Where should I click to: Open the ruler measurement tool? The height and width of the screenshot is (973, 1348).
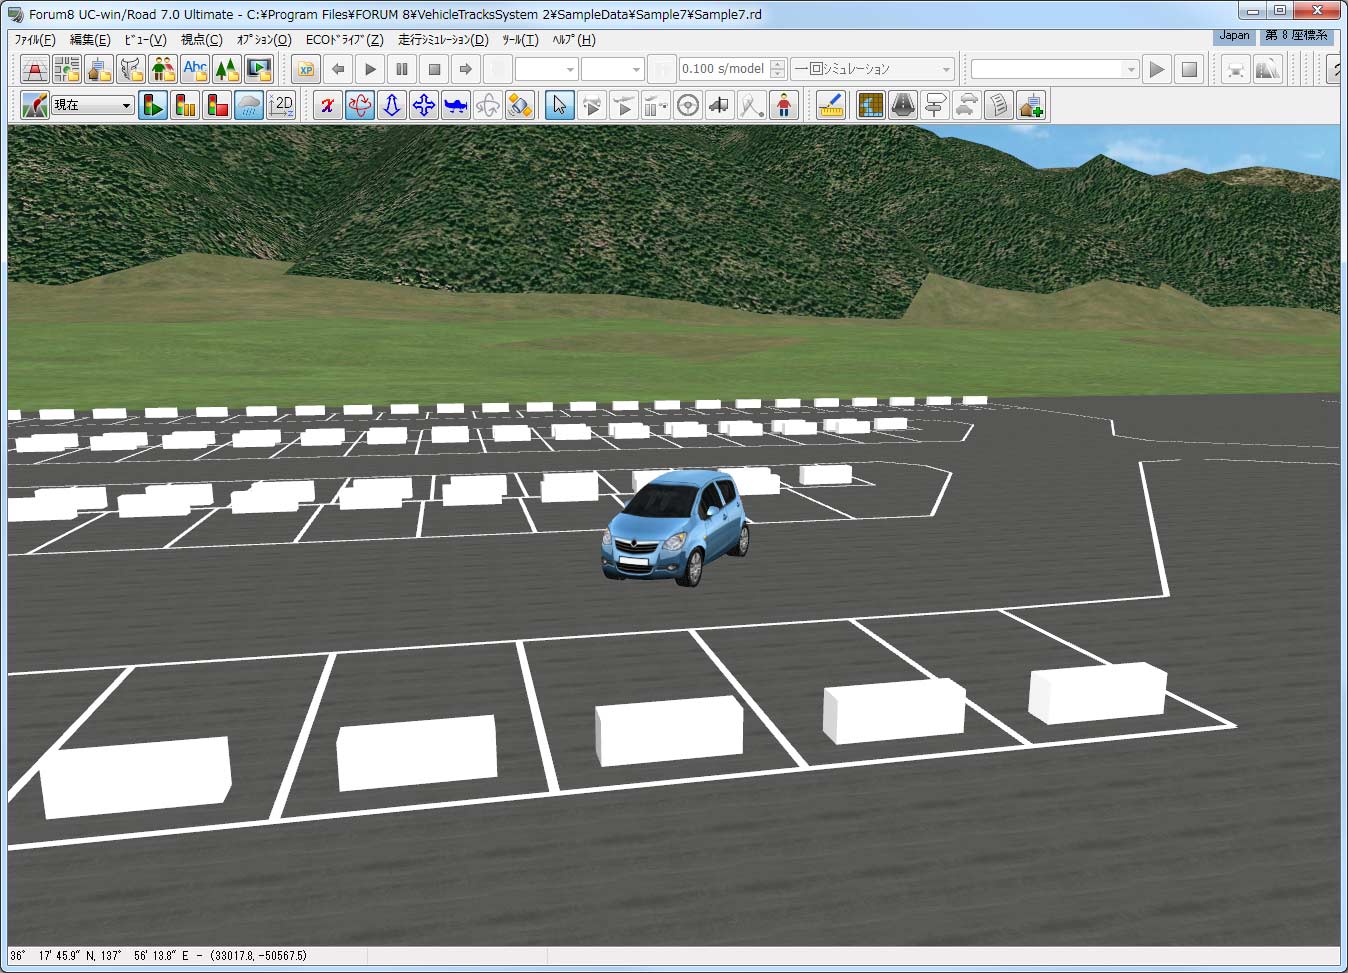[831, 105]
